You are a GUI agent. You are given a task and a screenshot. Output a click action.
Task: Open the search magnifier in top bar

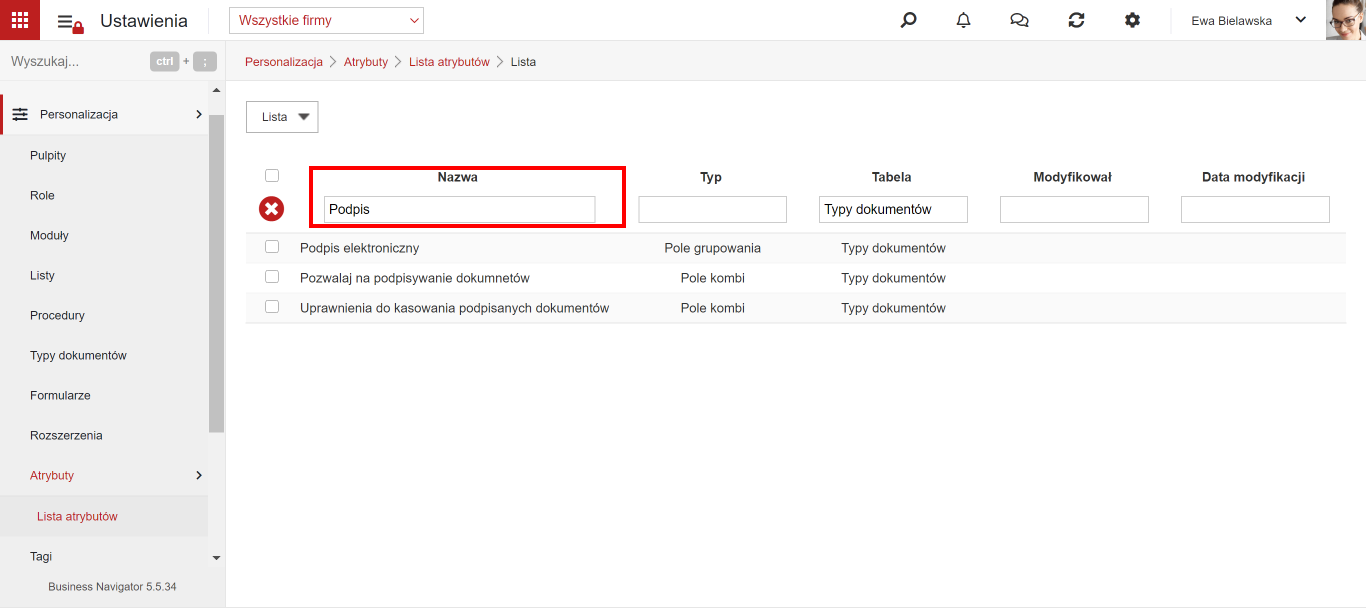point(908,20)
